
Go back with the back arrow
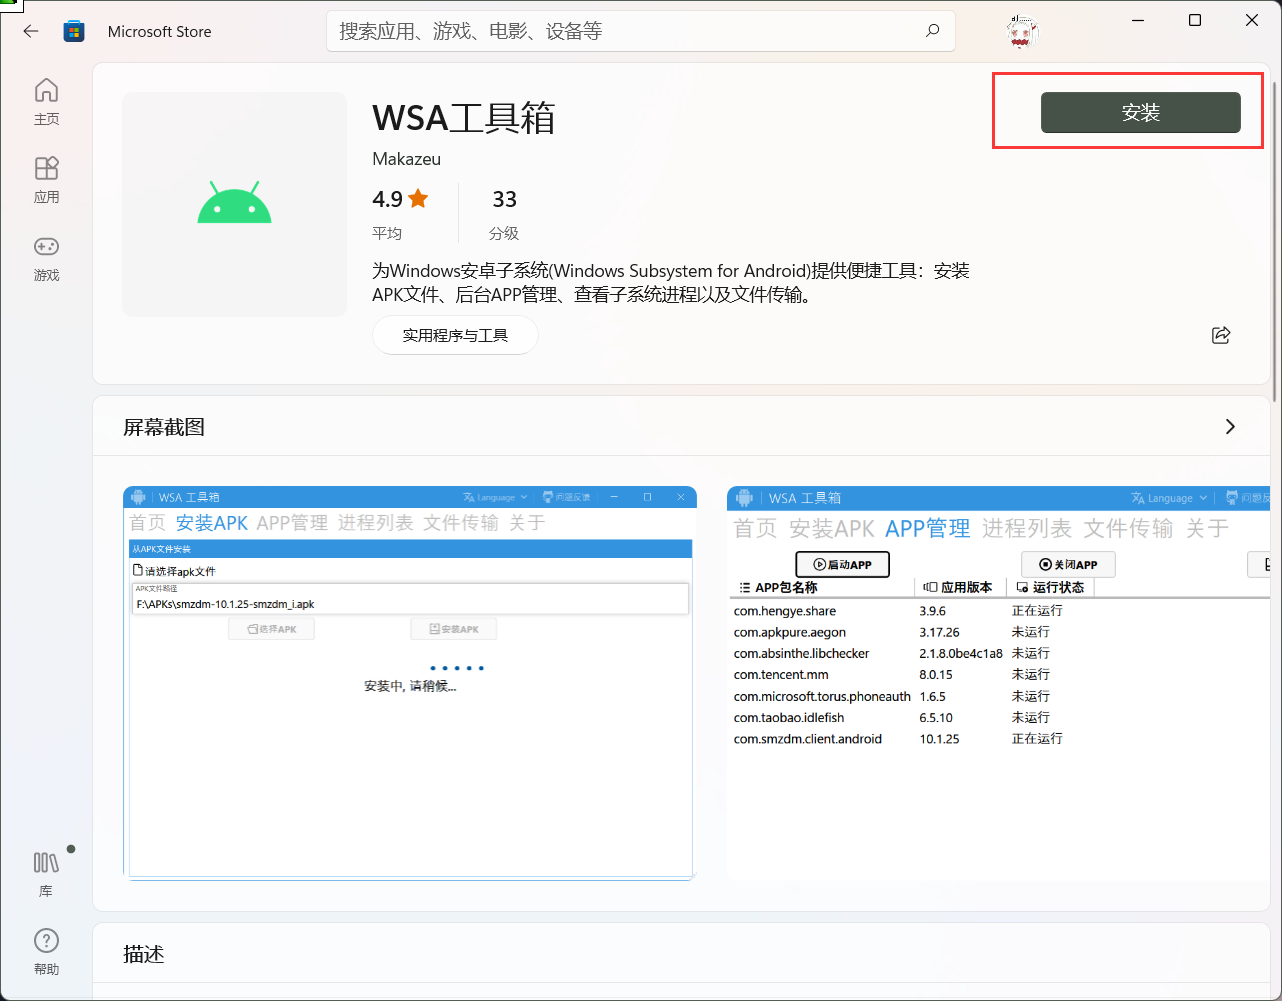(x=31, y=31)
